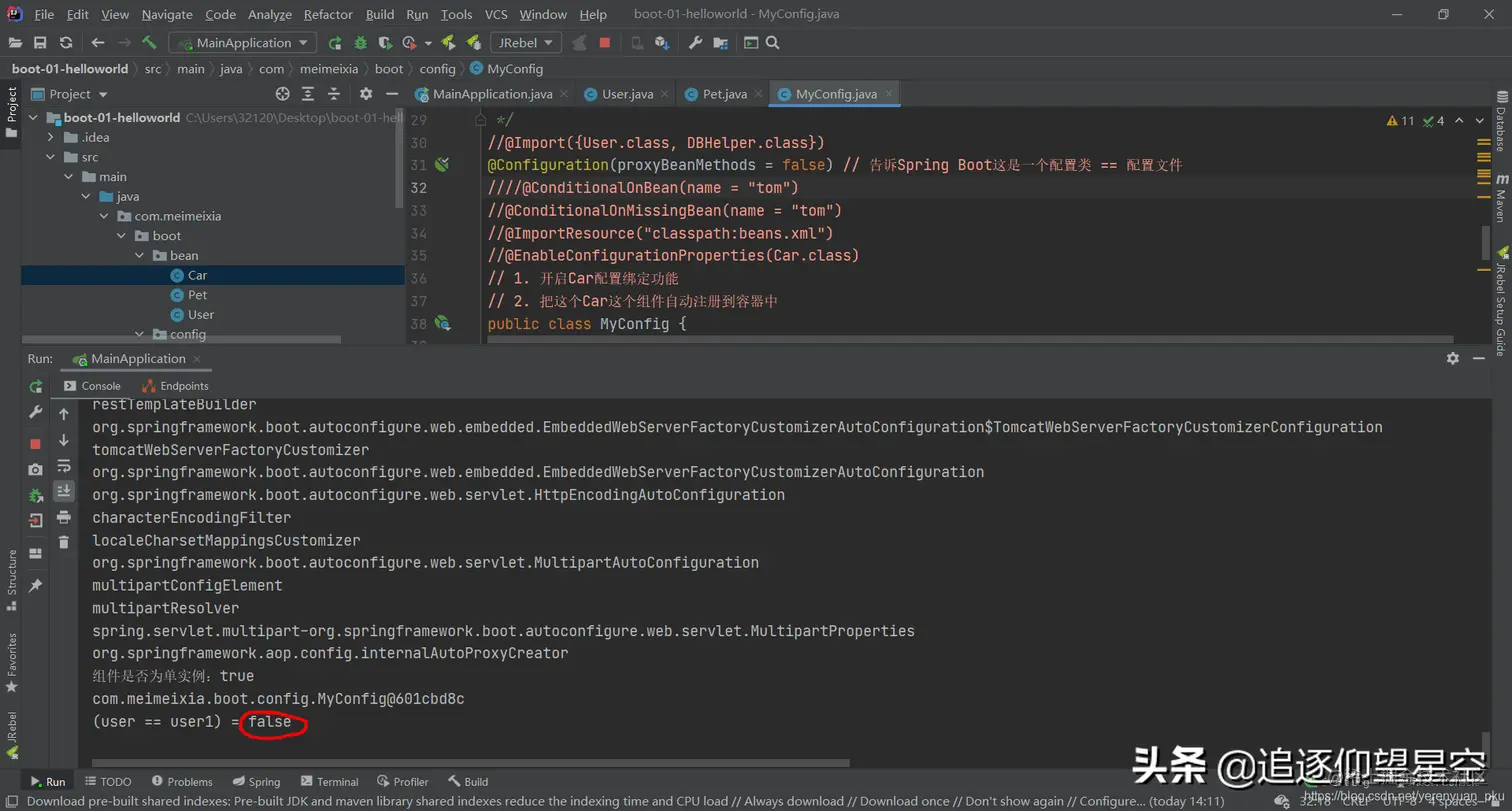1512x811 pixels.
Task: Select the Car class in project tree
Action: [197, 275]
